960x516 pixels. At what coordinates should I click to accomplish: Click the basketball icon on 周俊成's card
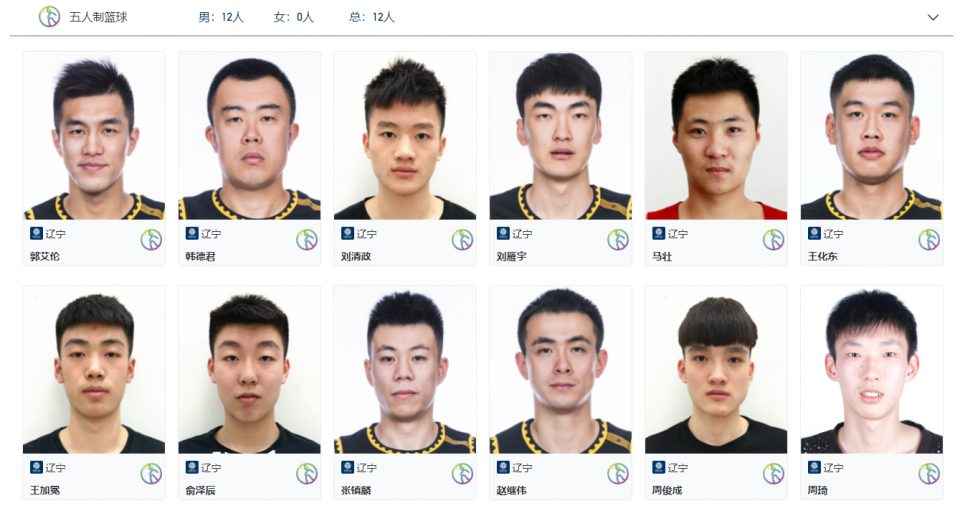click(773, 473)
